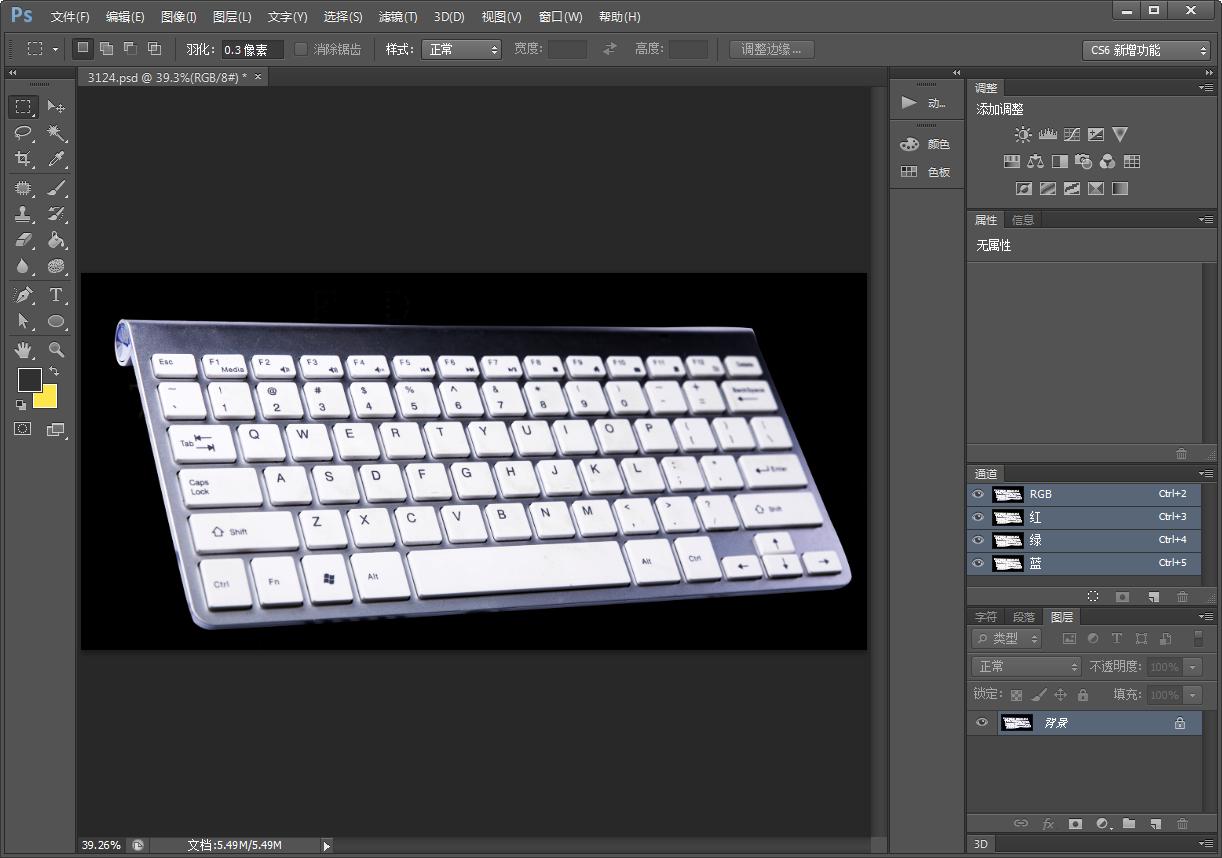The width and height of the screenshot is (1222, 858).
Task: Switch to the 信息 tab
Action: [1023, 220]
